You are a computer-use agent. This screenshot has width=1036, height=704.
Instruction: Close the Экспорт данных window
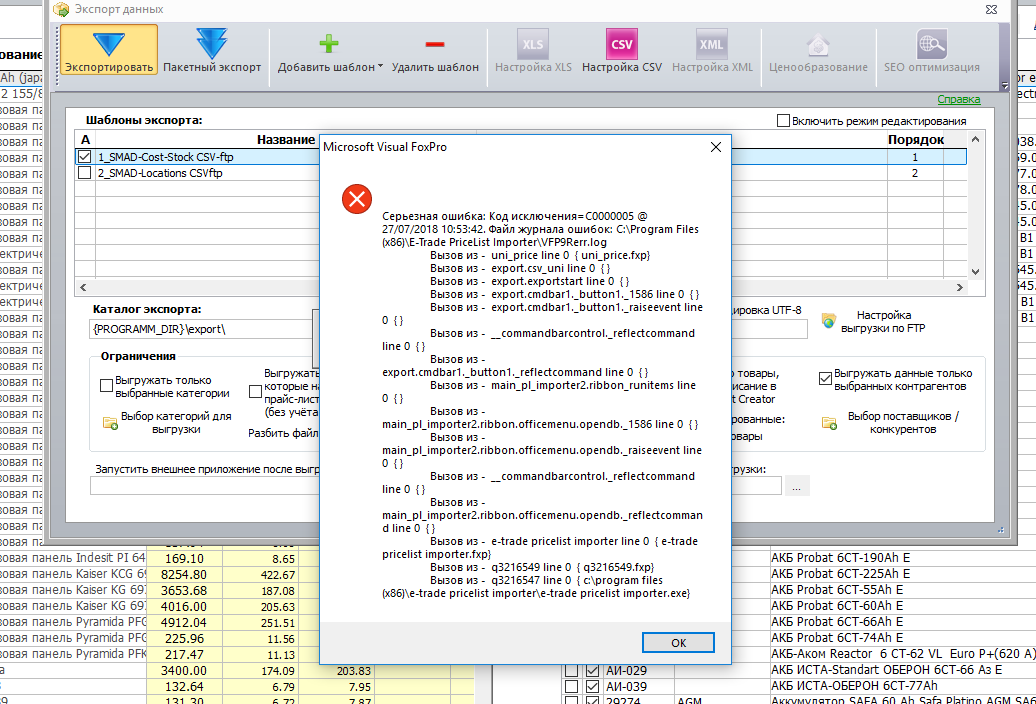click(x=991, y=9)
